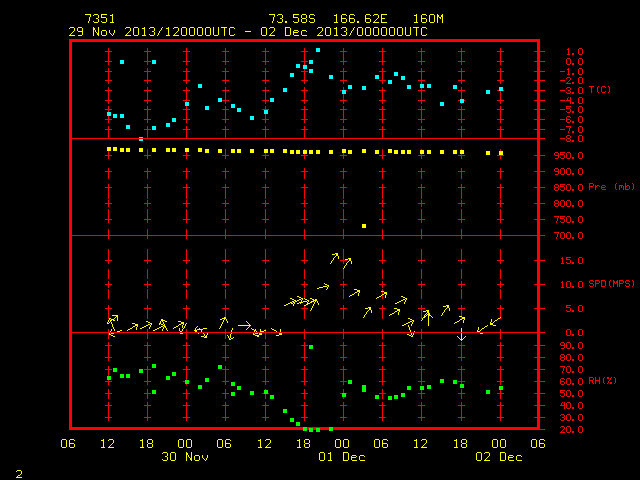Click the lowest cyan temperature point at -8.0
640x480 pixels.
tap(141, 139)
